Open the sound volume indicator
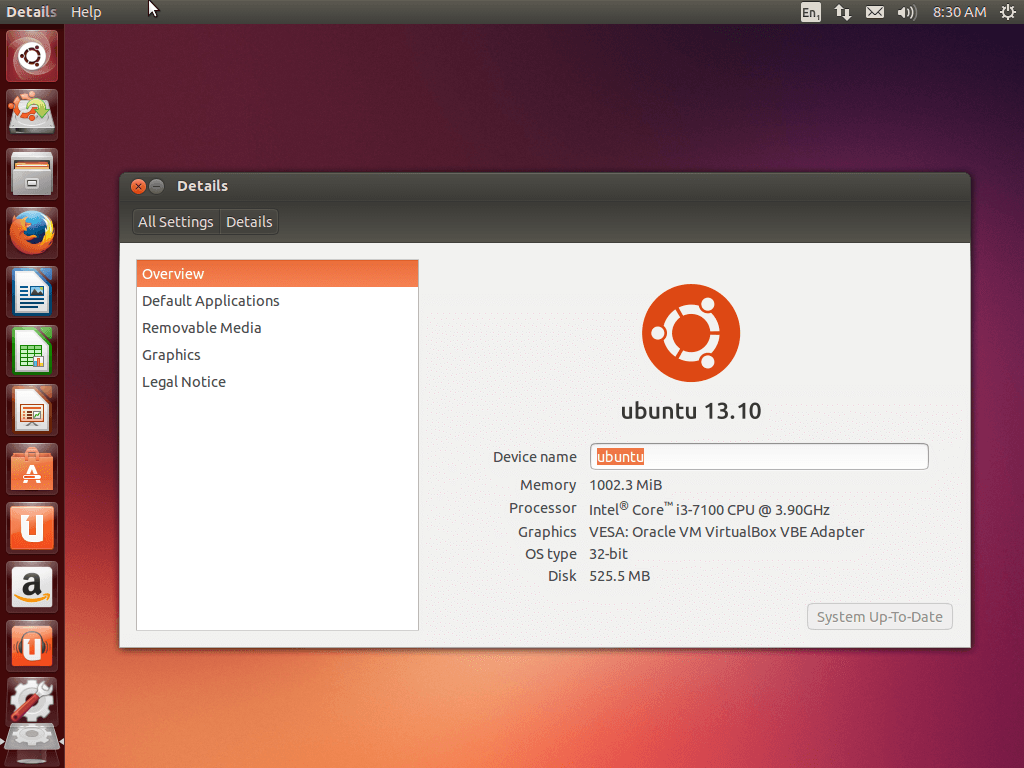1024x768 pixels. (907, 12)
